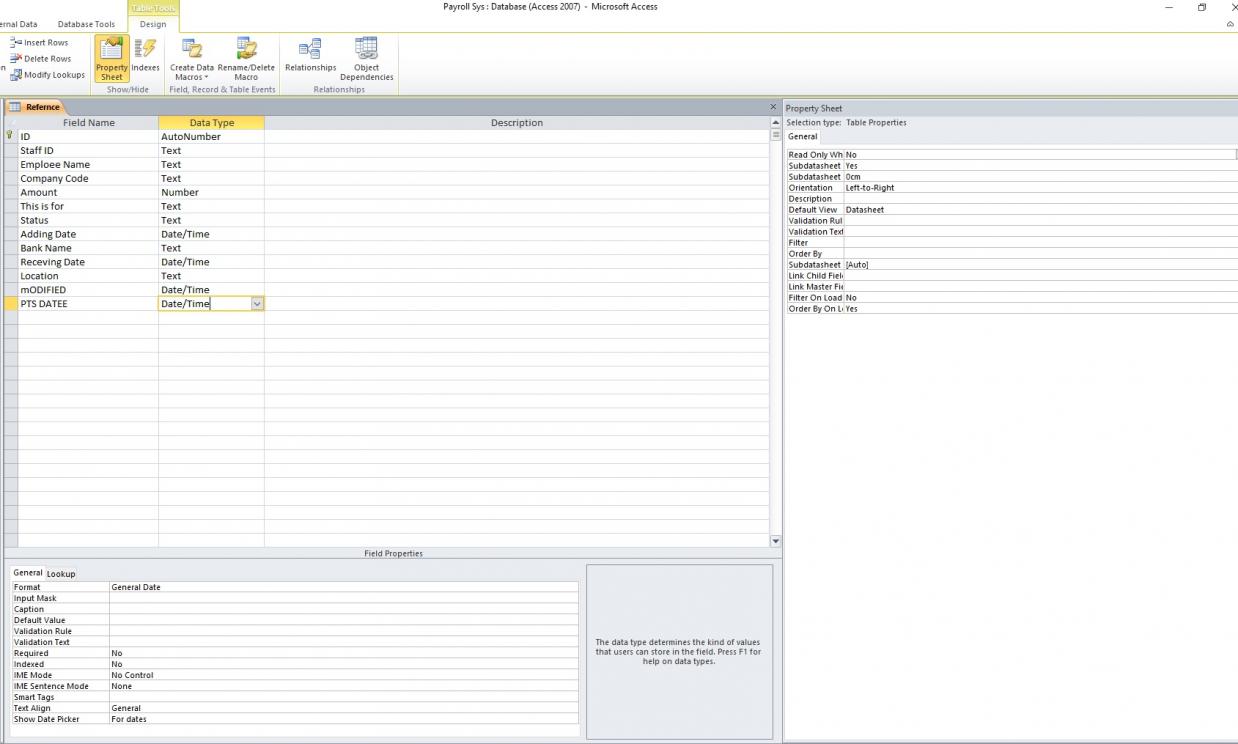Click the Filter On Load value
The width and height of the screenshot is (1238, 744).
pyautogui.click(x=1040, y=298)
